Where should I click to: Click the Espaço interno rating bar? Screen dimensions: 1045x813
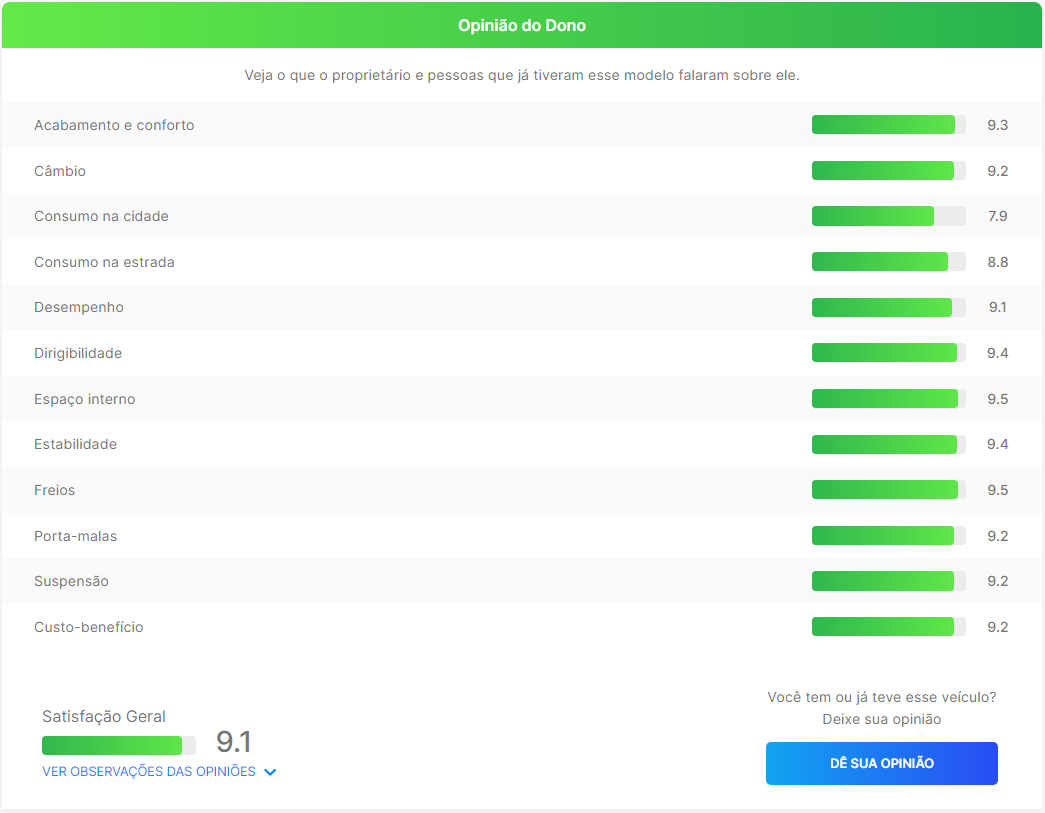tap(888, 399)
